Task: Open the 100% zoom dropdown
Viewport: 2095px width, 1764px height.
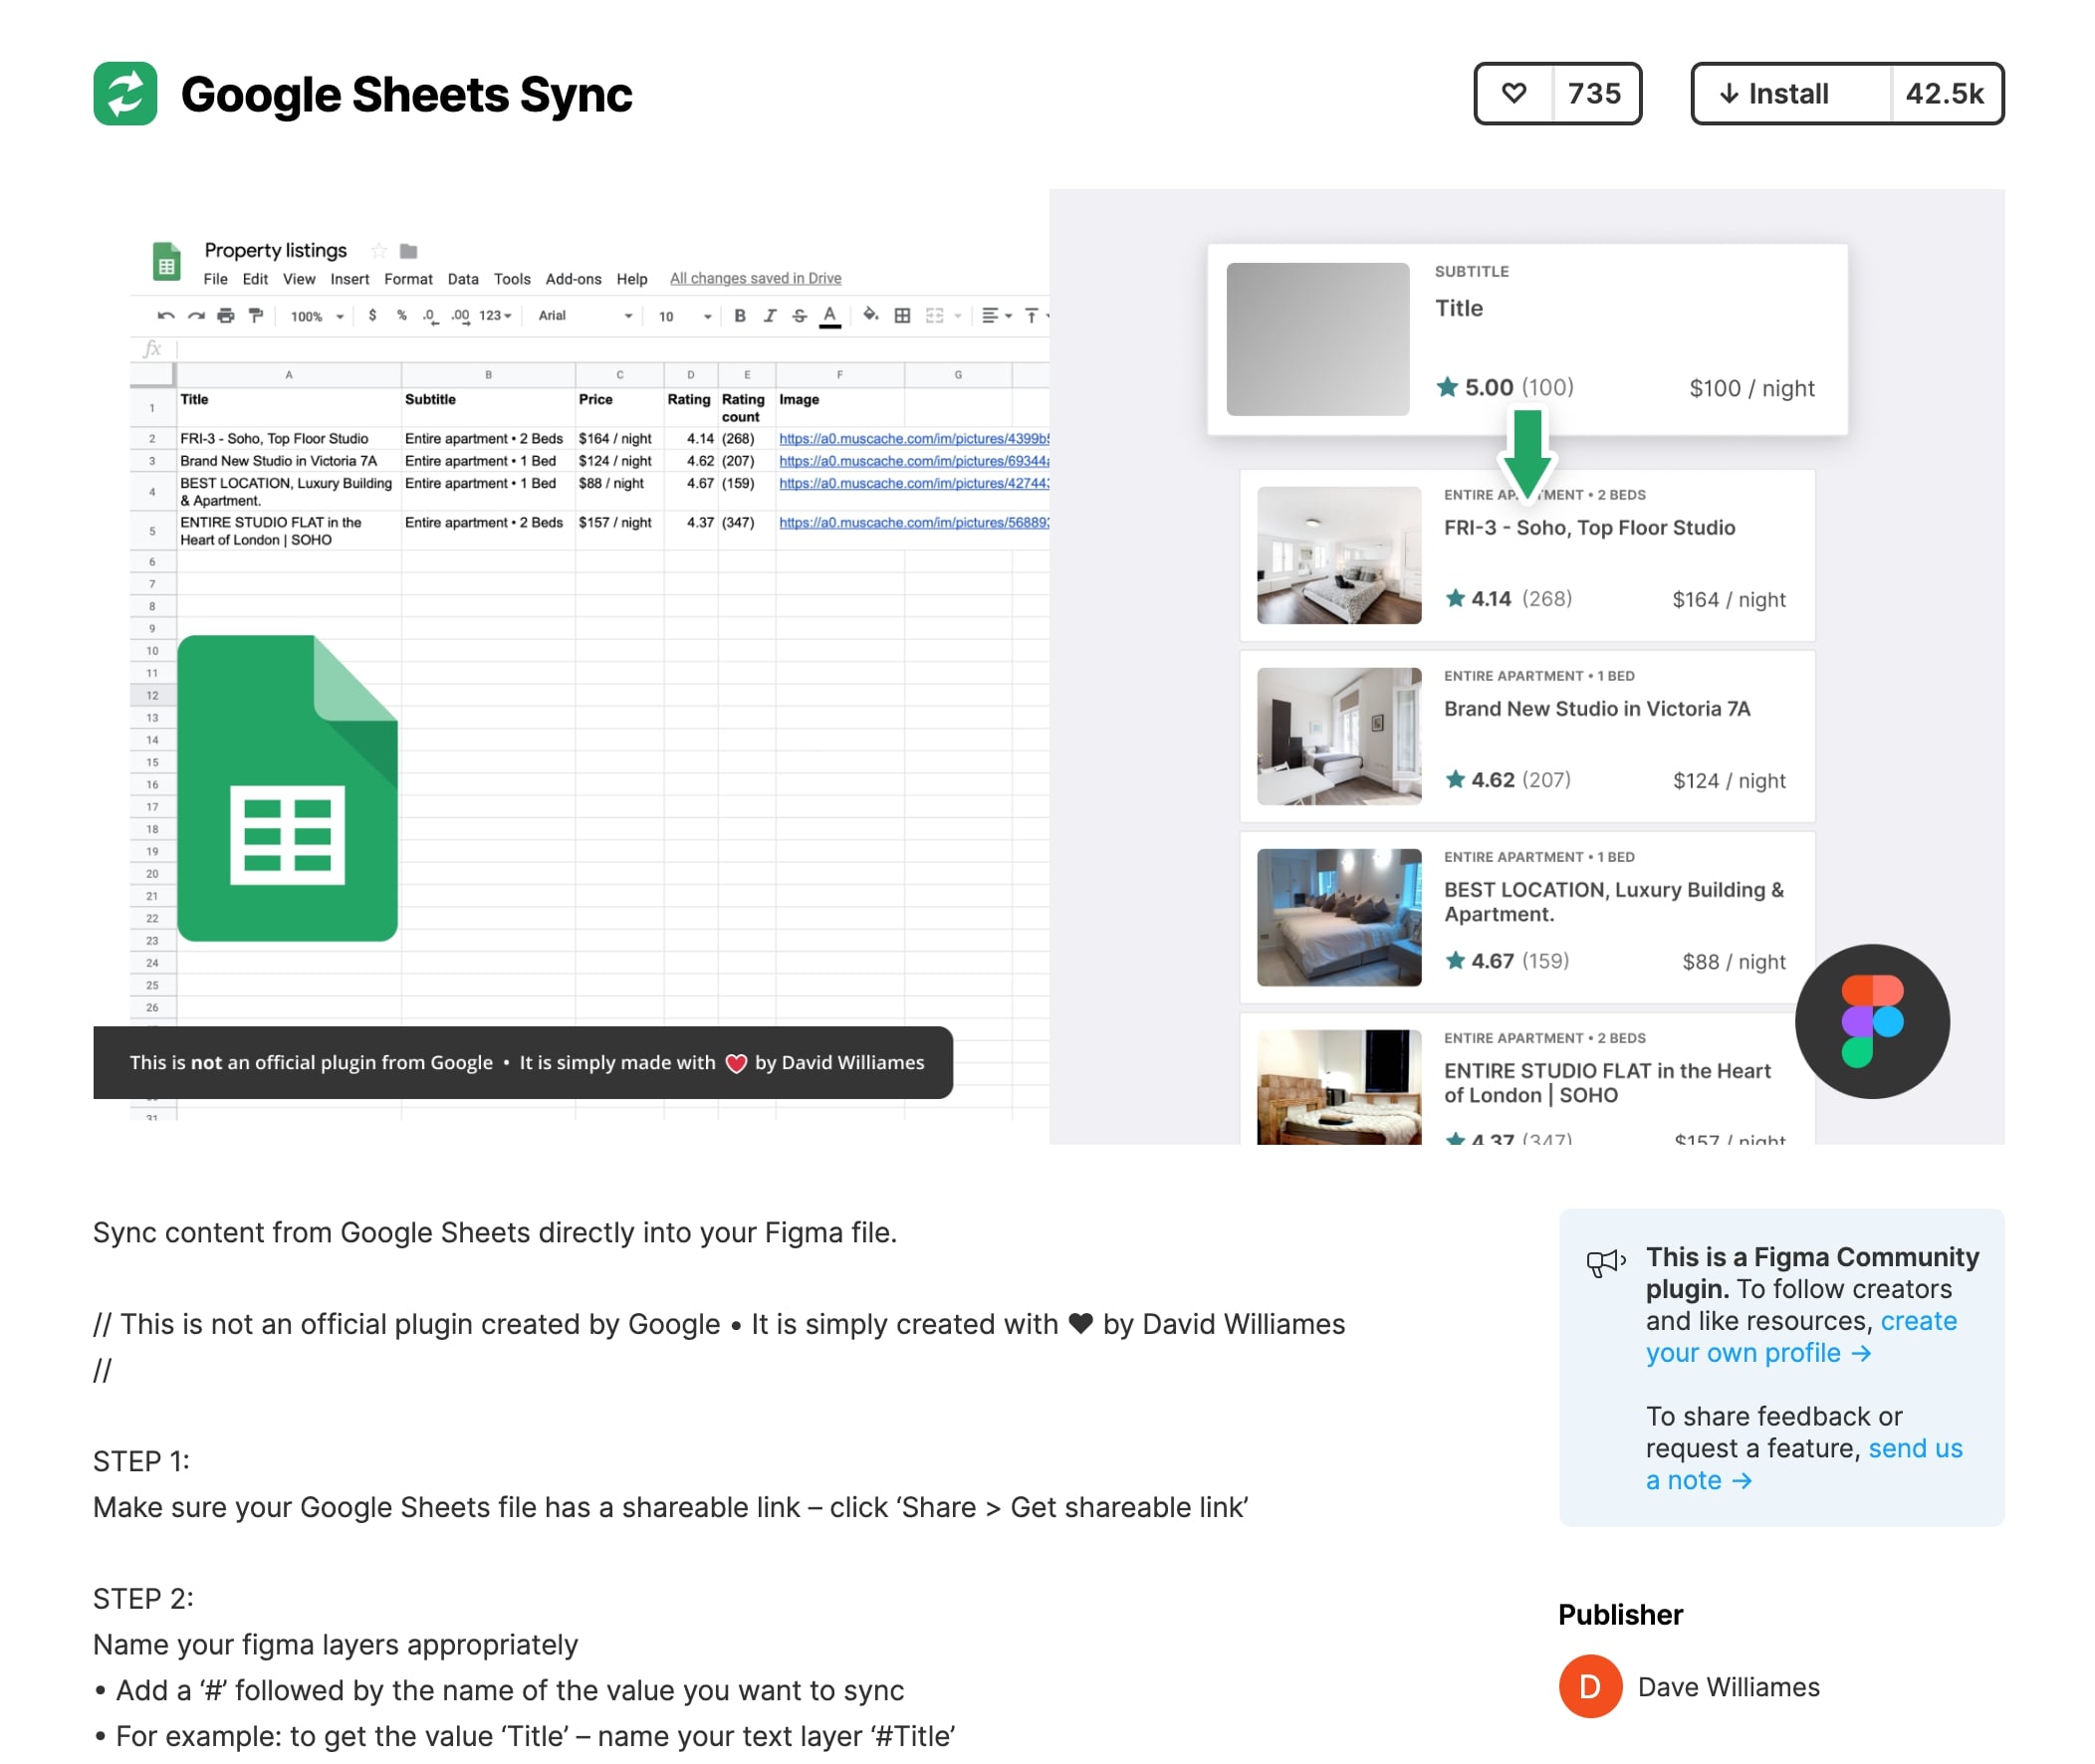Action: pyautogui.click(x=317, y=316)
